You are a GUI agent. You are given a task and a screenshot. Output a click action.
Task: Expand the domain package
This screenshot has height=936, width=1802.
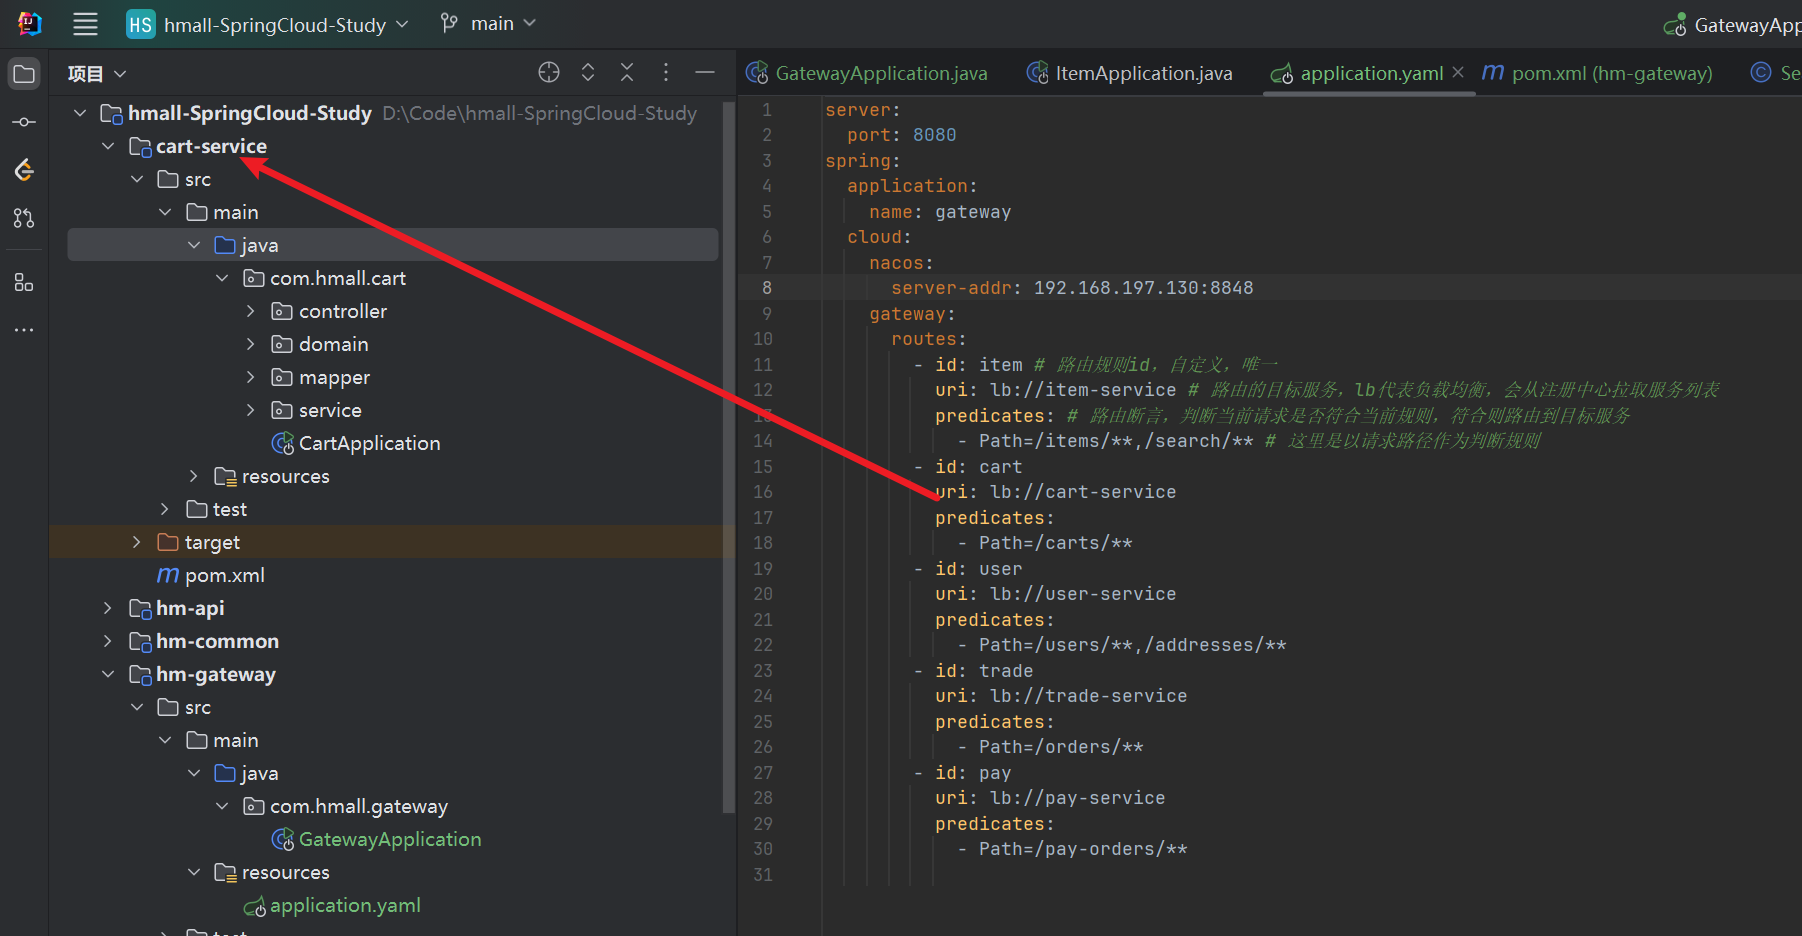(251, 344)
